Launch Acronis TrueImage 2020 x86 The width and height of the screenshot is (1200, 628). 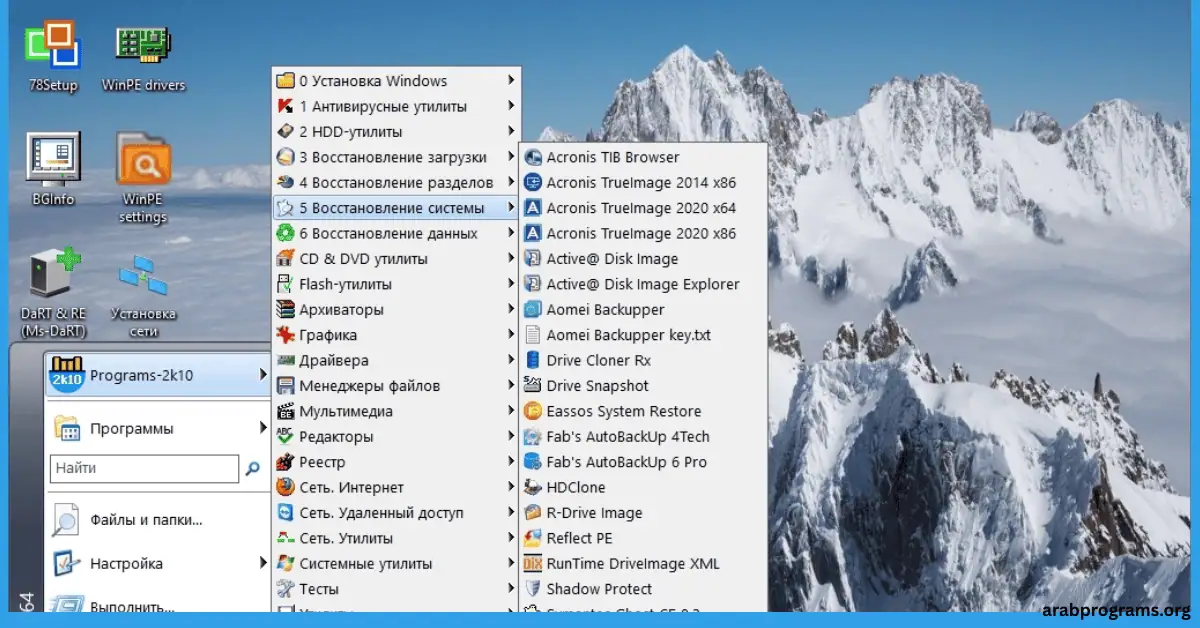[x=643, y=233]
